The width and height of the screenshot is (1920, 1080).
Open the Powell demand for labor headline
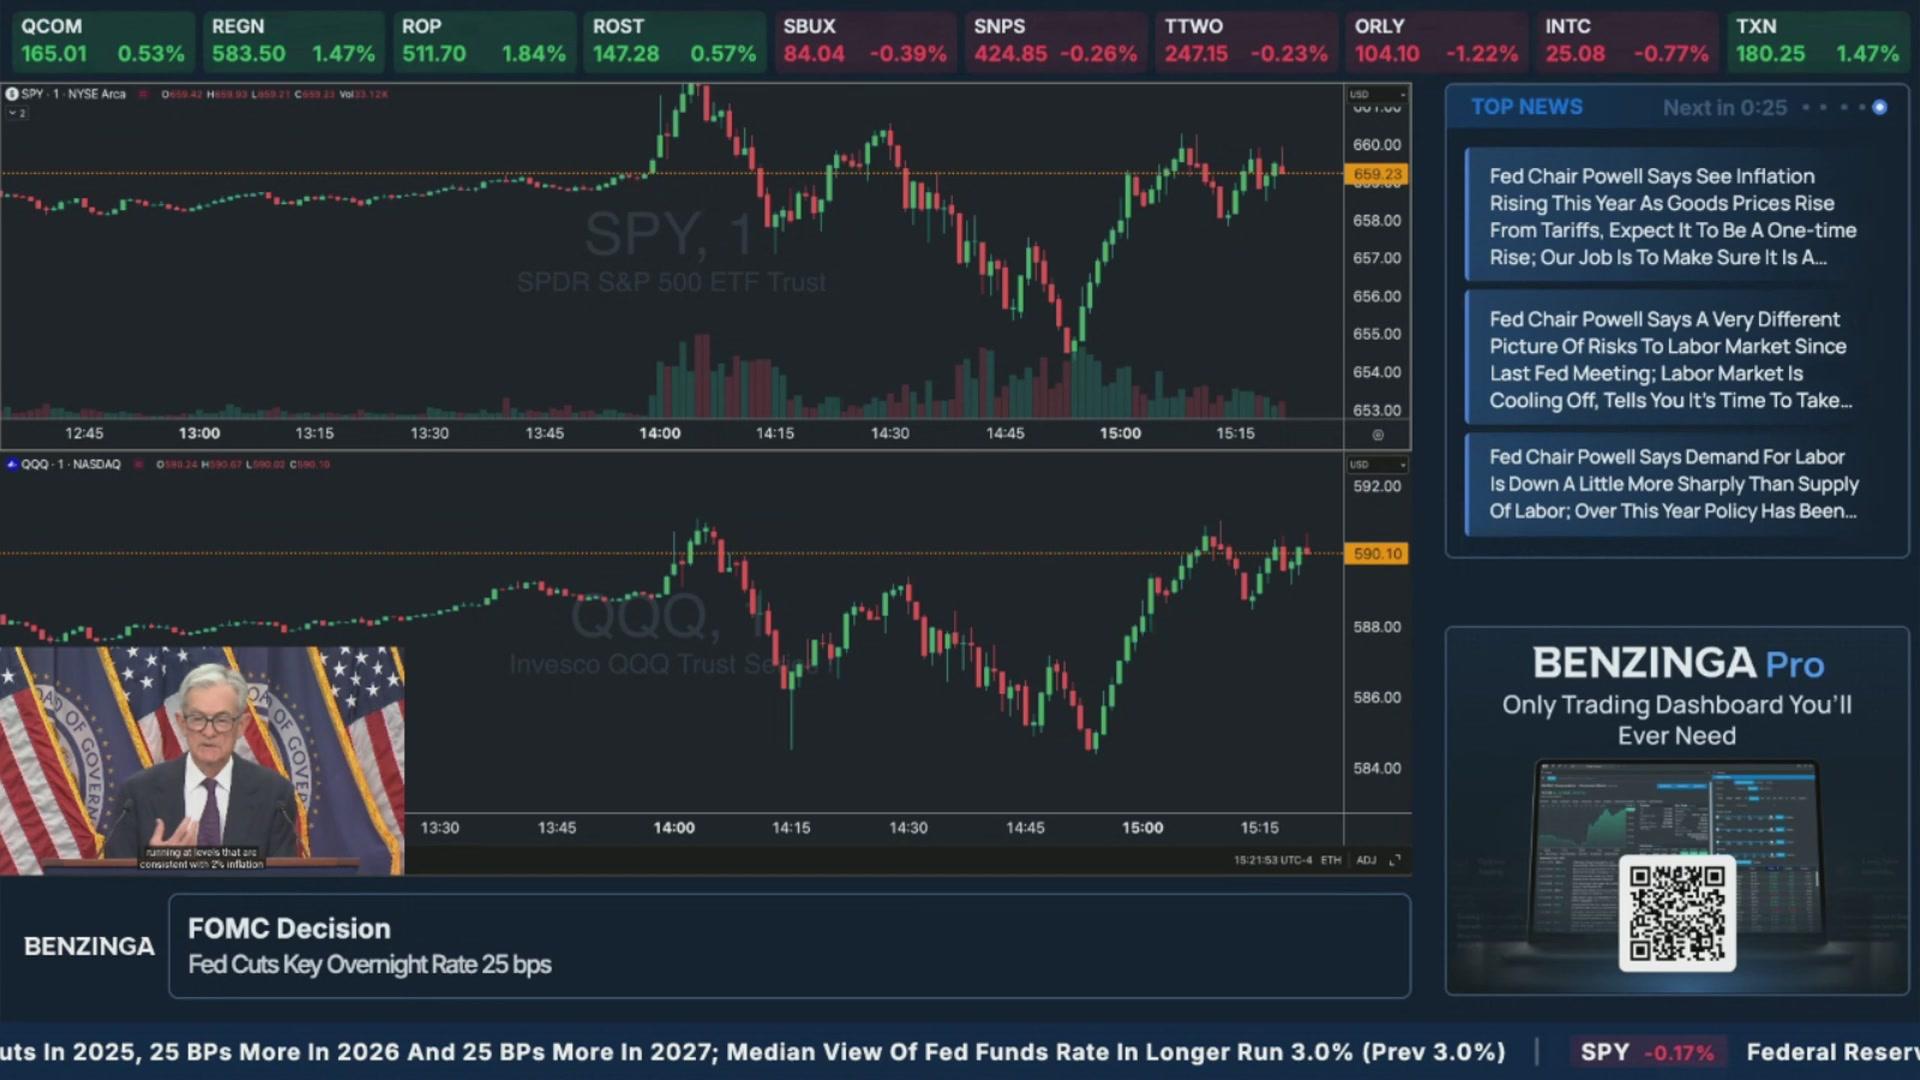click(x=1672, y=484)
